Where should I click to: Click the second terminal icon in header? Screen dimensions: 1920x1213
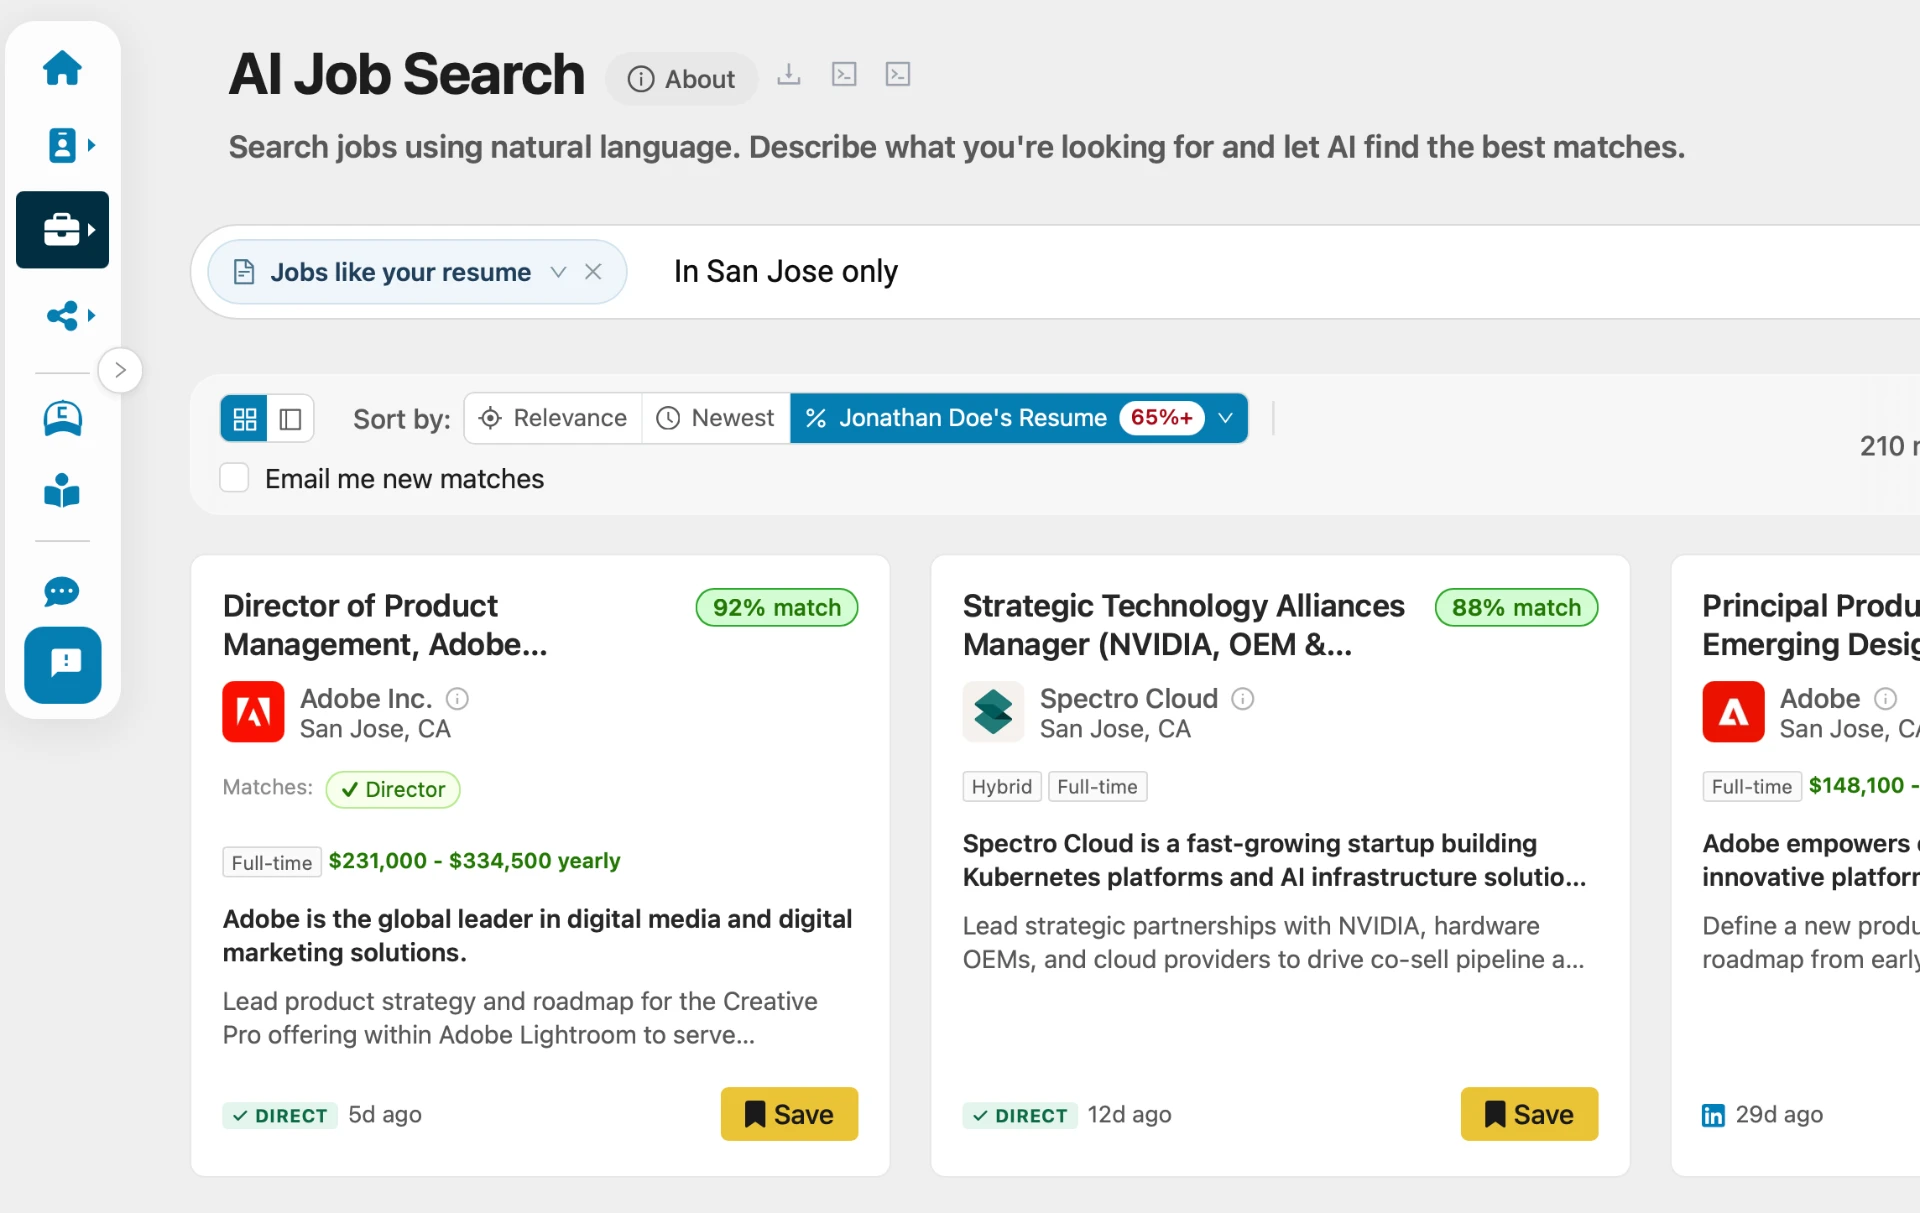click(x=898, y=74)
